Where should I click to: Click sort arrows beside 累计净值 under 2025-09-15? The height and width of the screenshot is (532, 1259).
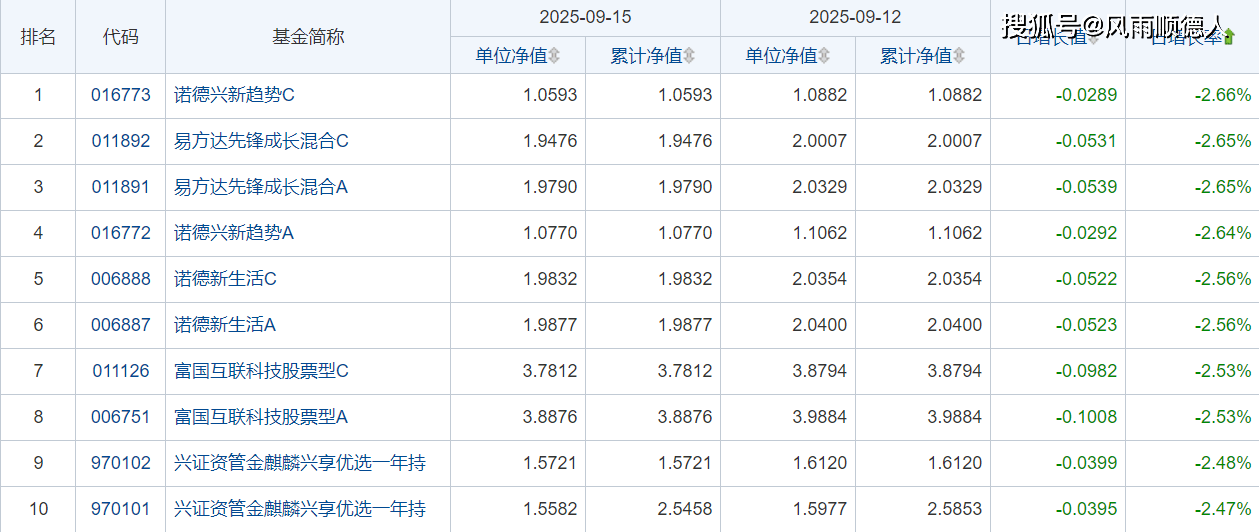pyautogui.click(x=689, y=56)
